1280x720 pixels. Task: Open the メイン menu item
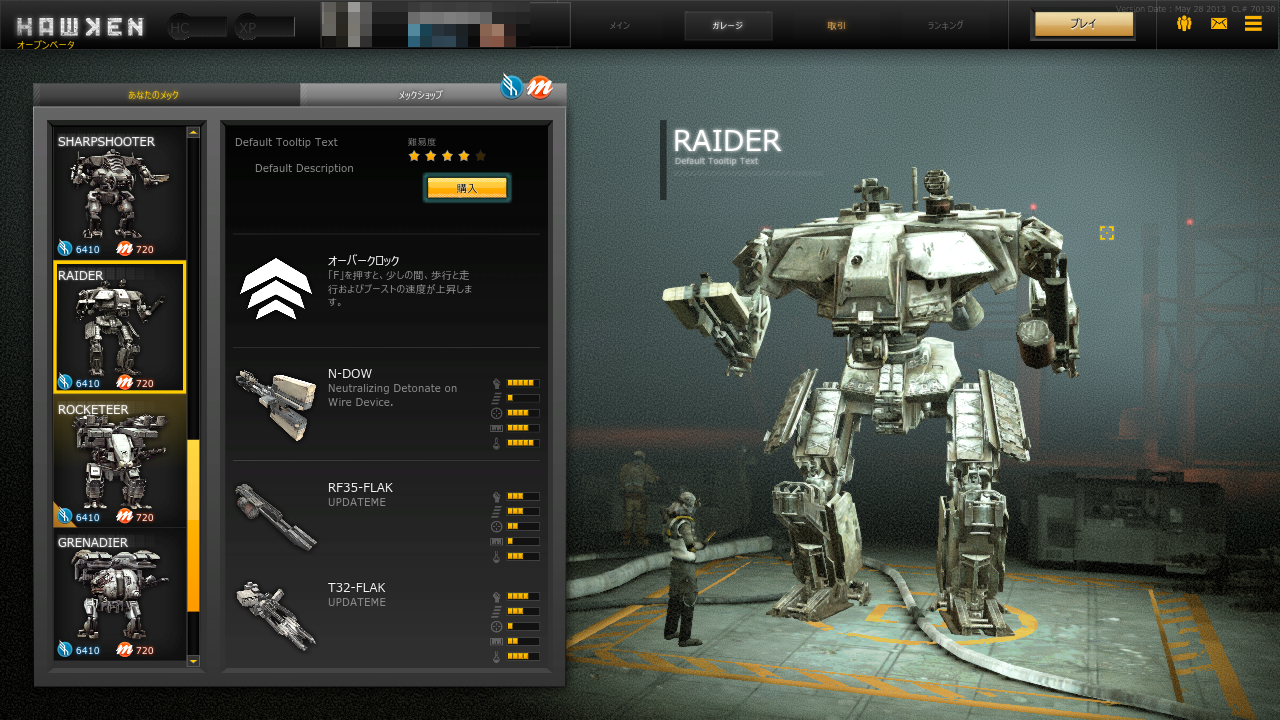pos(620,26)
